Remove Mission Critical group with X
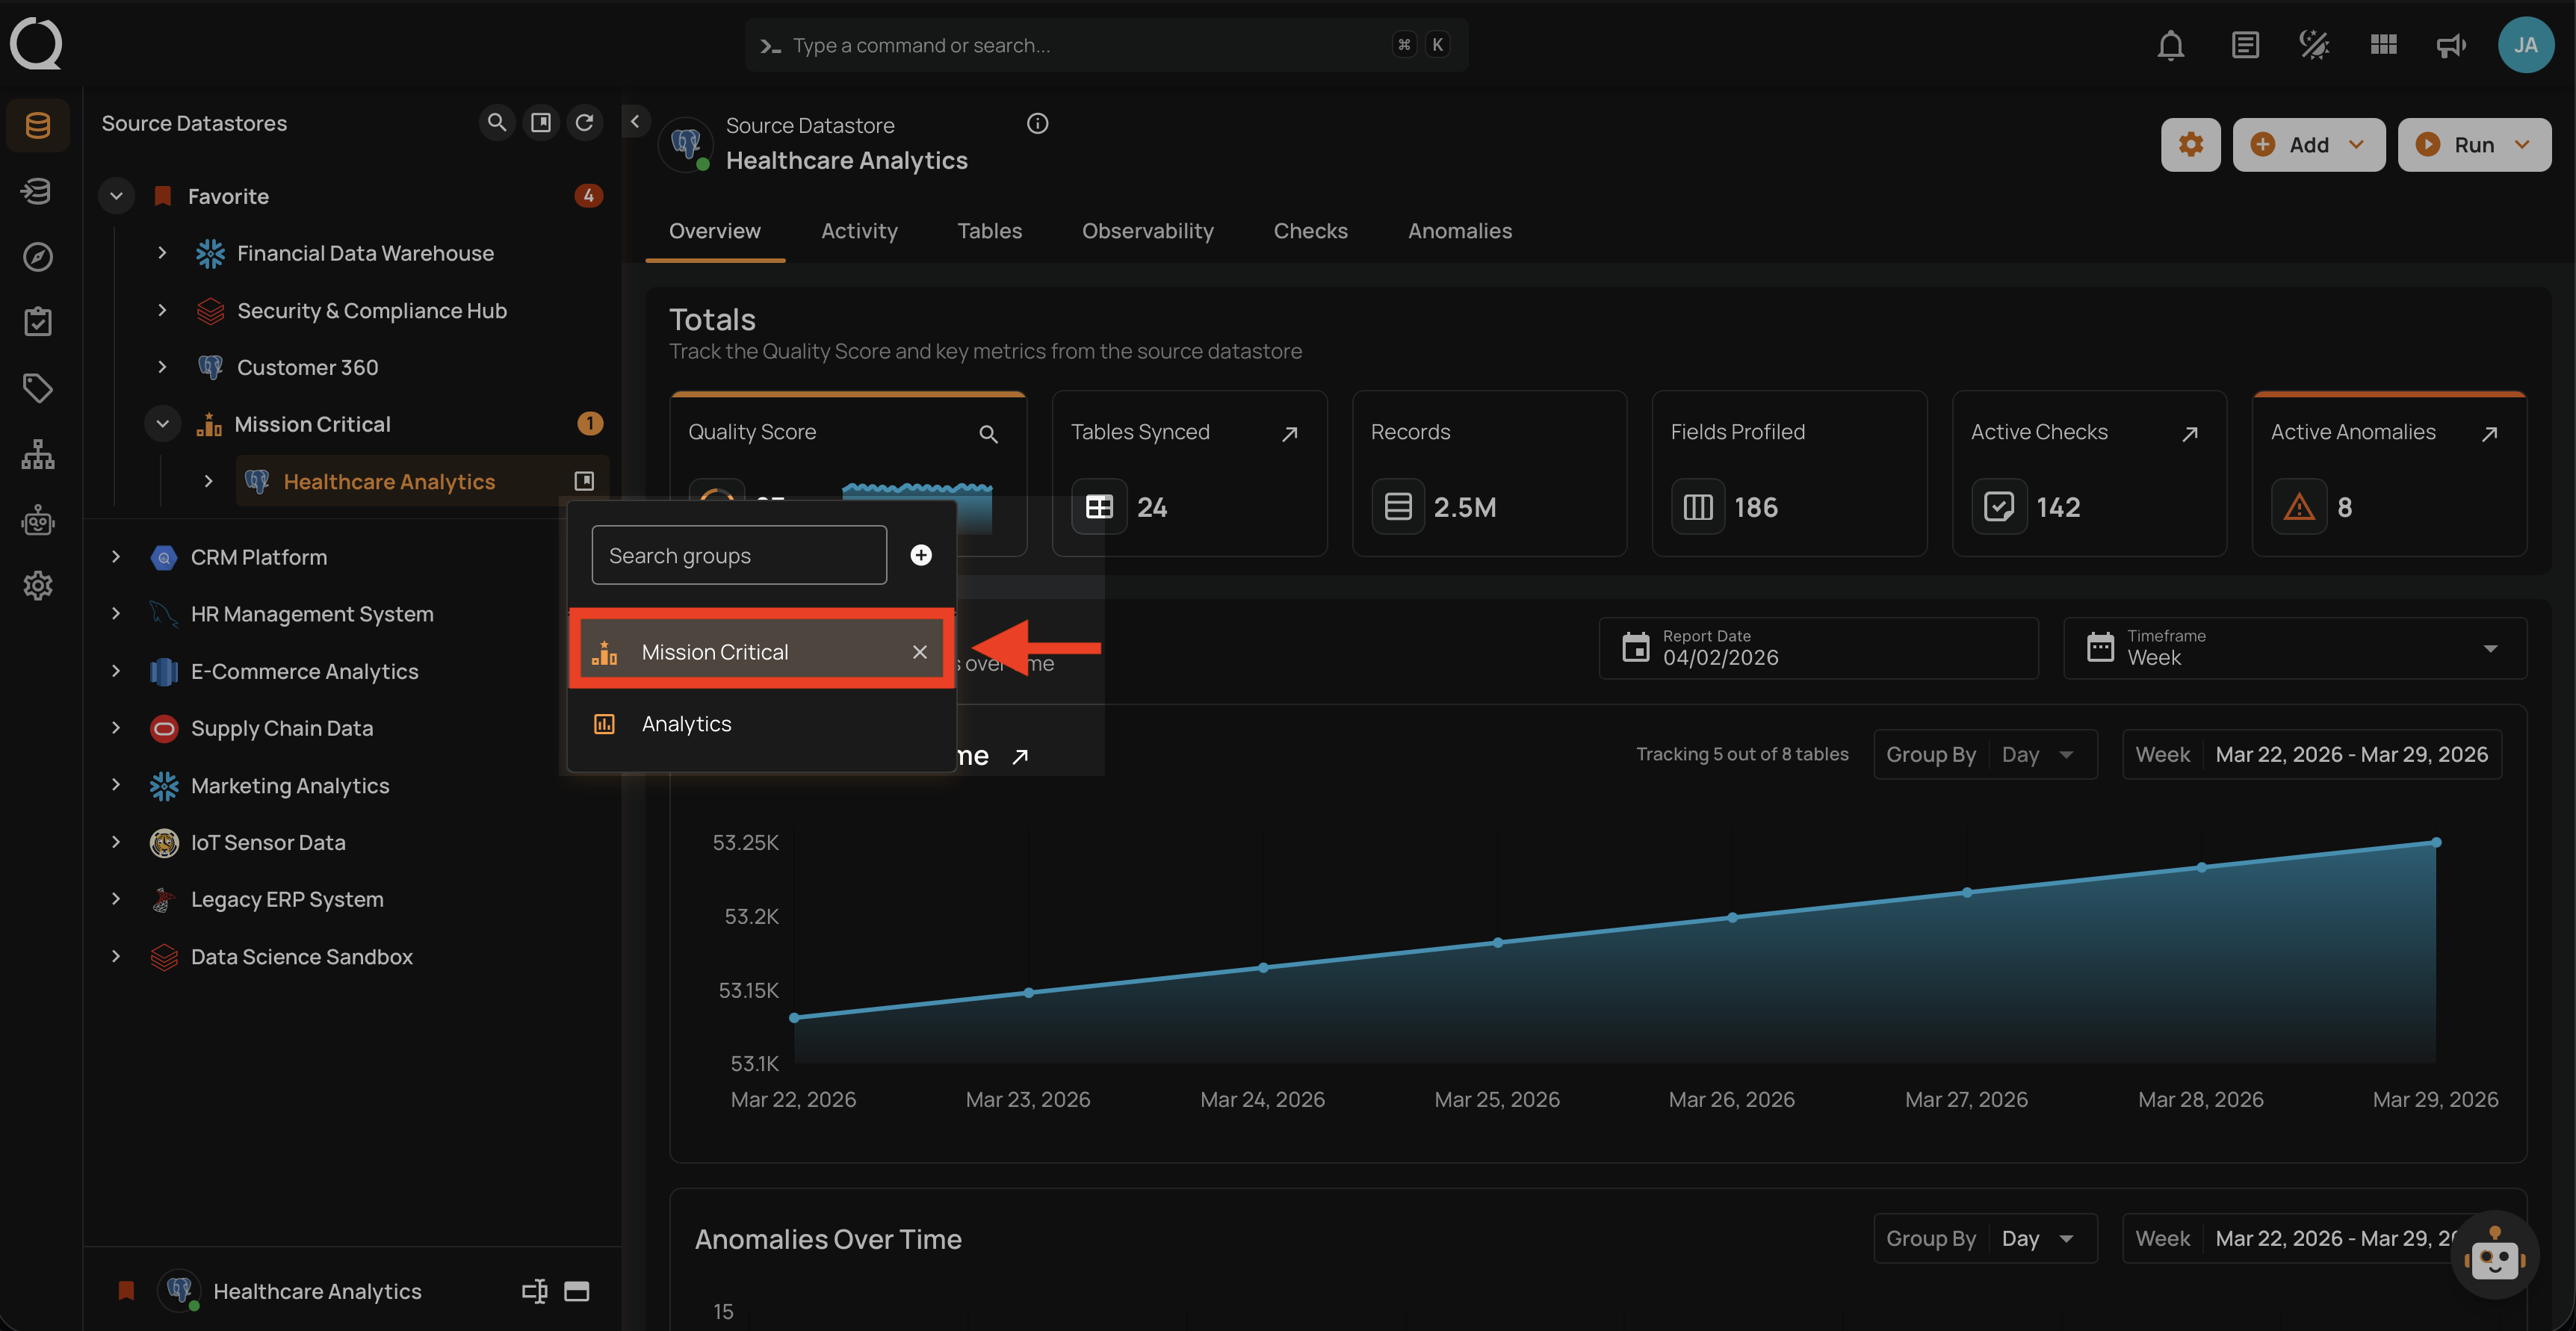The height and width of the screenshot is (1331, 2576). (919, 652)
